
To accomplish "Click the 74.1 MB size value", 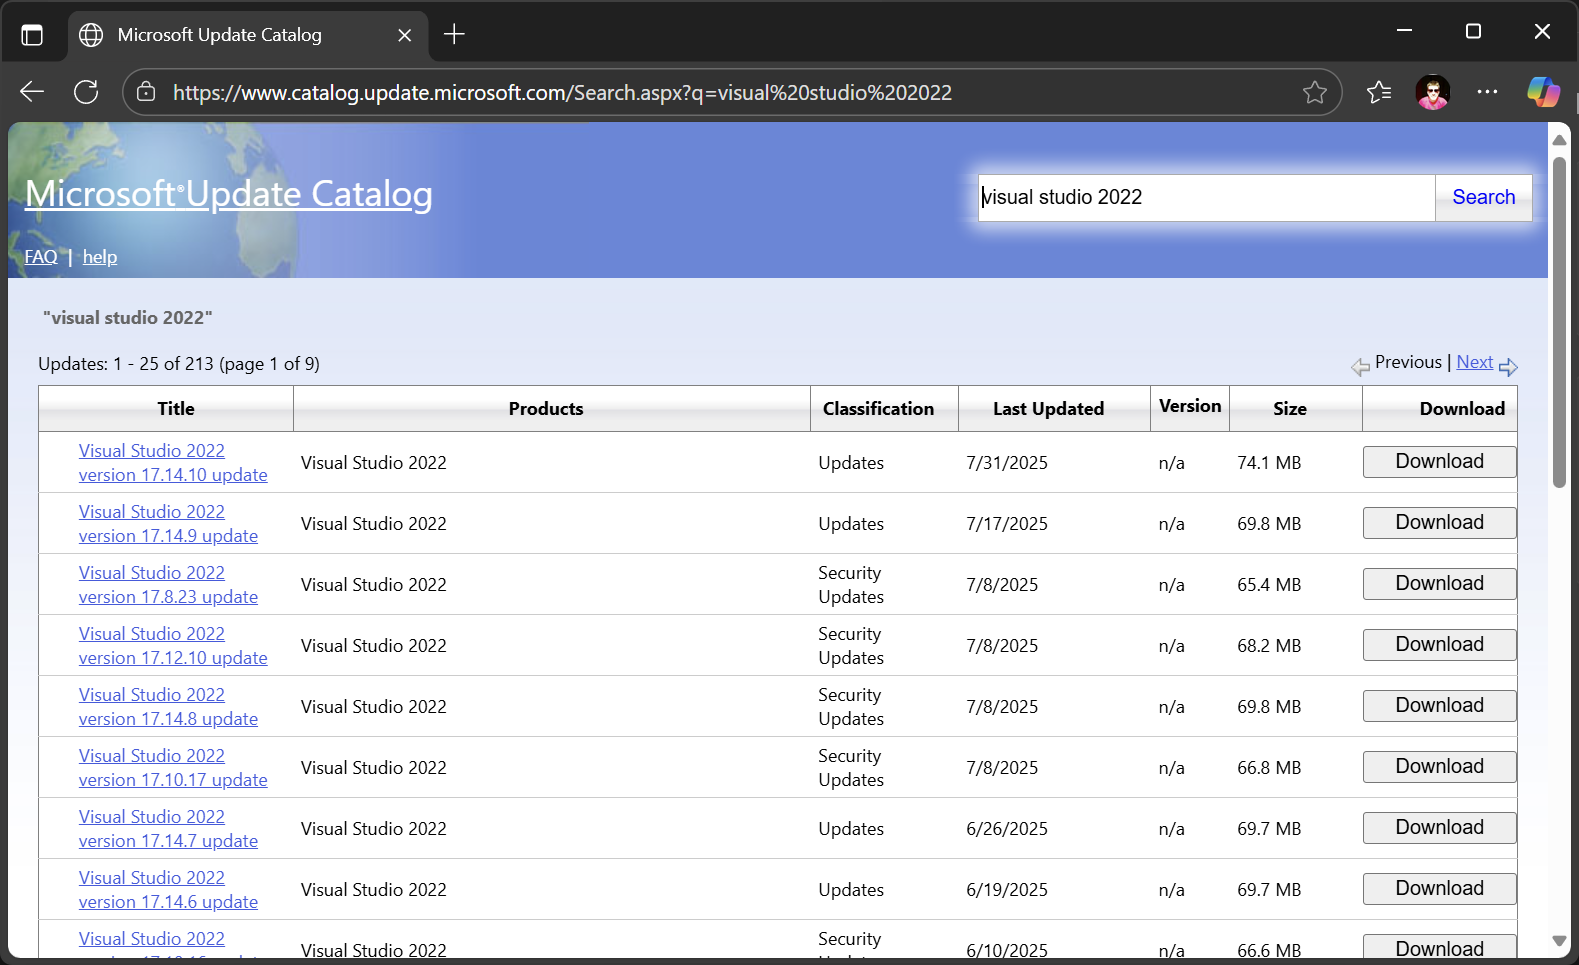I will pyautogui.click(x=1269, y=463).
